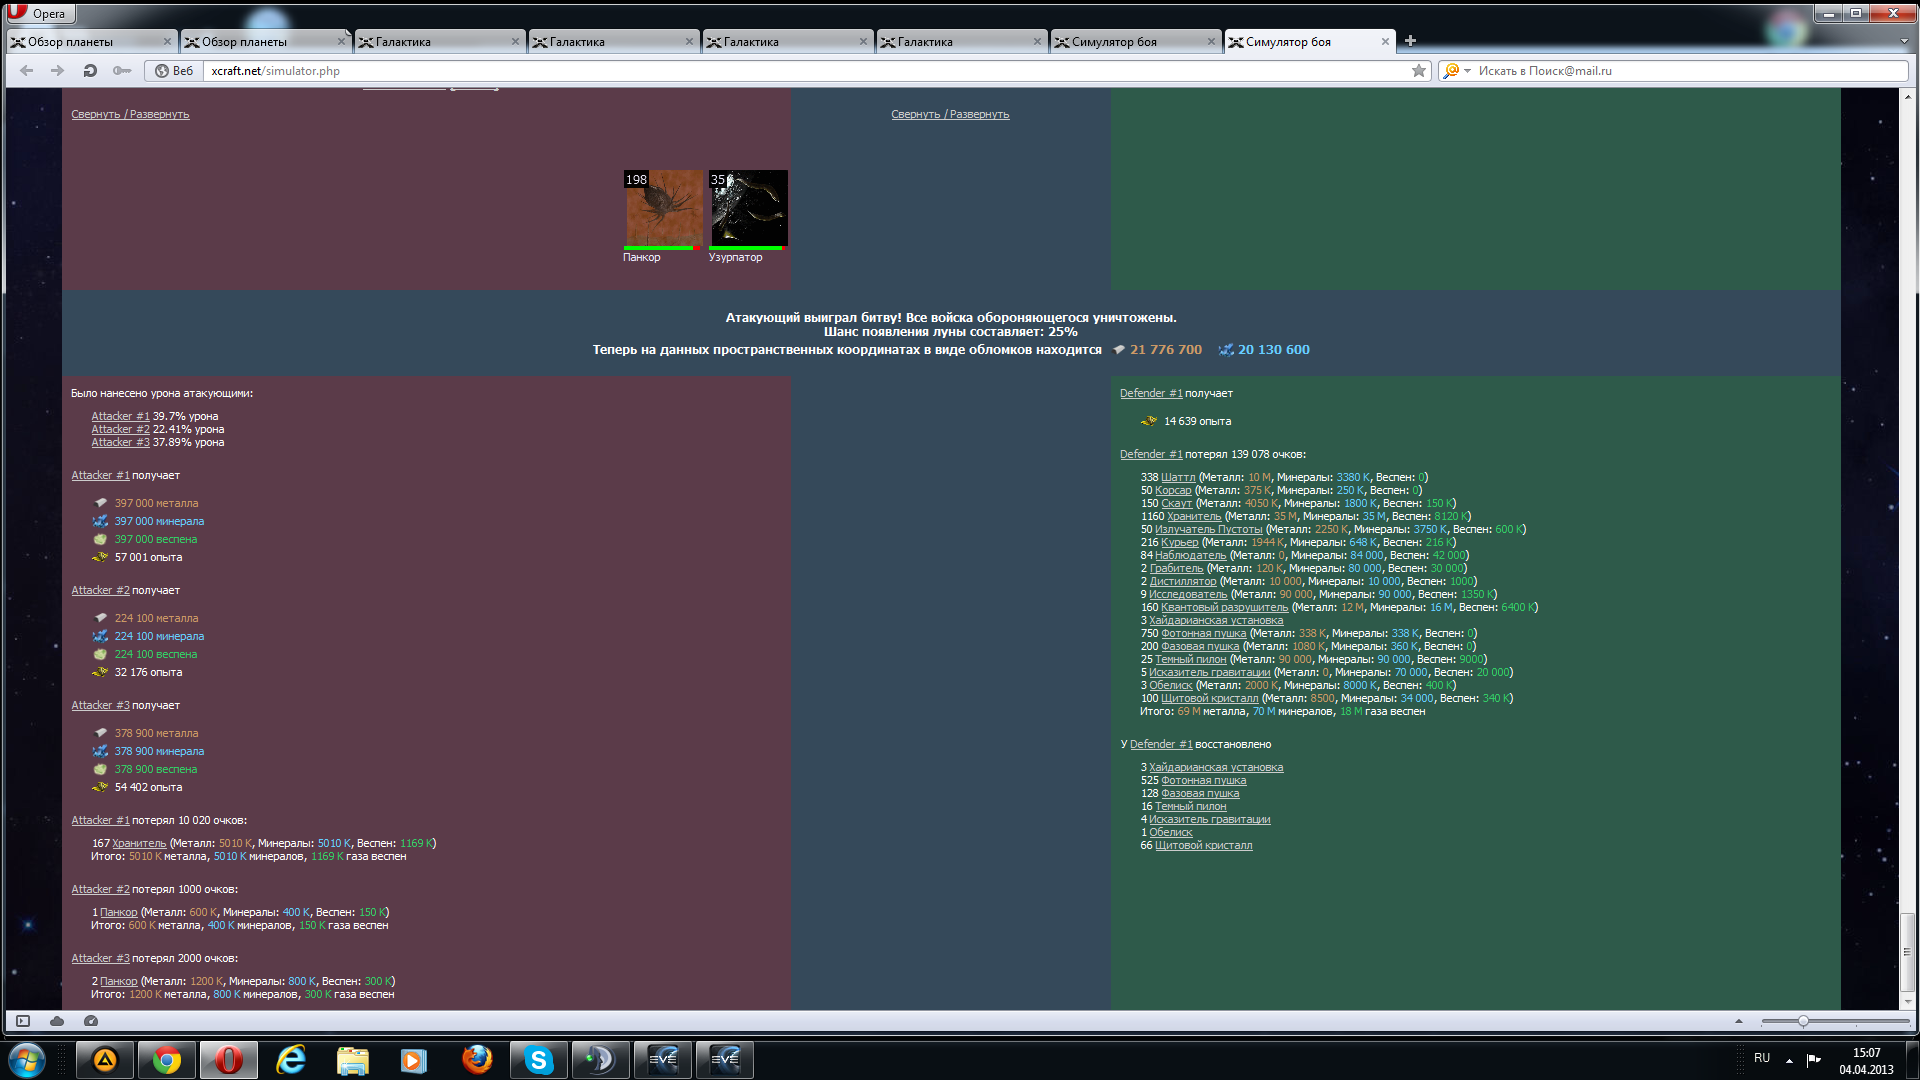
Task: Toggle the Opera panel button at bottom-left
Action: tap(23, 1021)
